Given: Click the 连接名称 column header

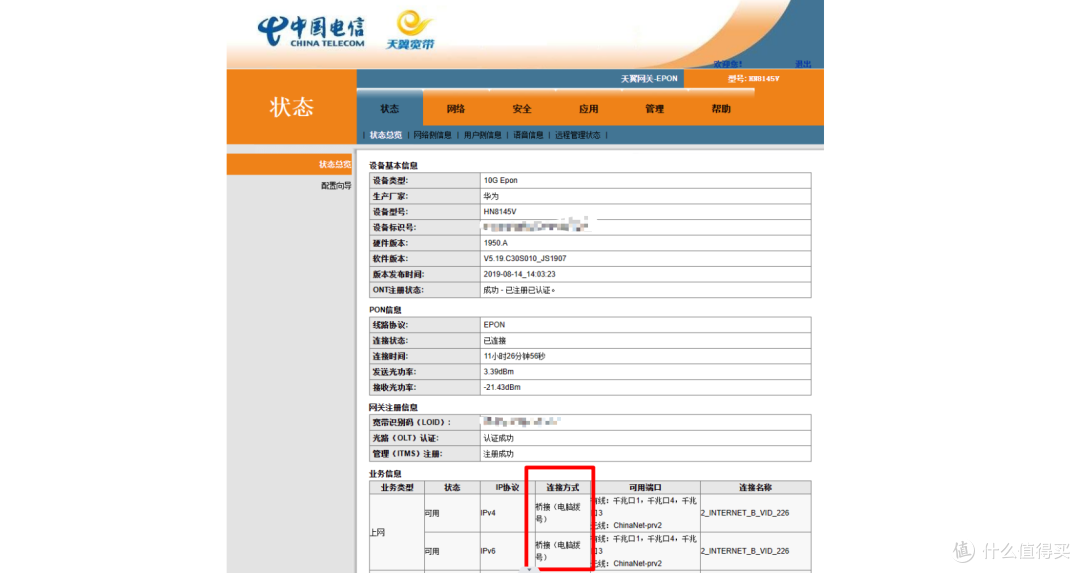Looking at the screenshot, I should pos(756,488).
